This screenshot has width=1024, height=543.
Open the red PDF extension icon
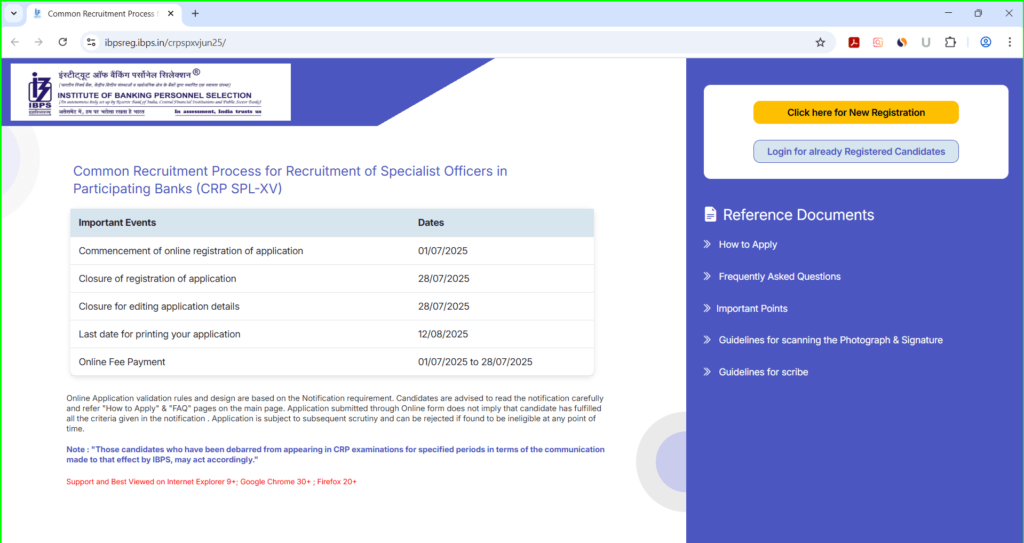(854, 42)
